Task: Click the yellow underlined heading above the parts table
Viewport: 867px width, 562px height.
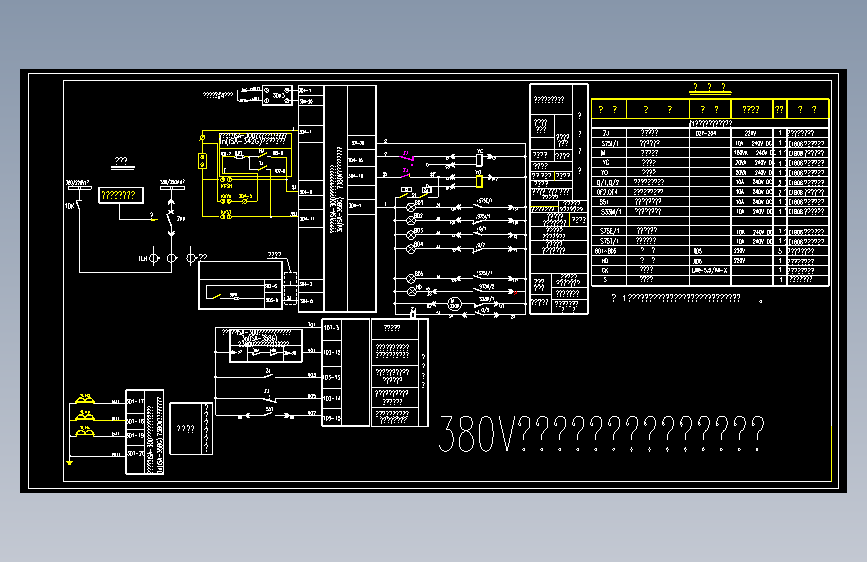Action: (x=710, y=87)
